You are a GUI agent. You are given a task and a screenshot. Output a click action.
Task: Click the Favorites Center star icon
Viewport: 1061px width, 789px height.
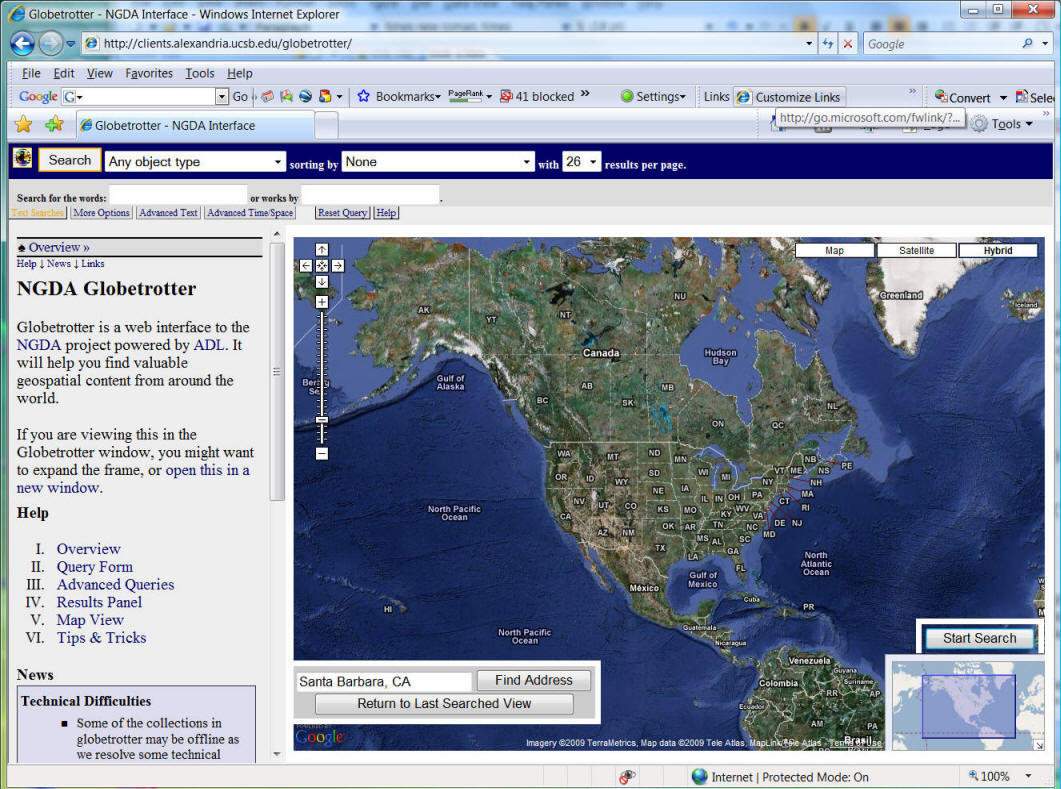(x=23, y=124)
